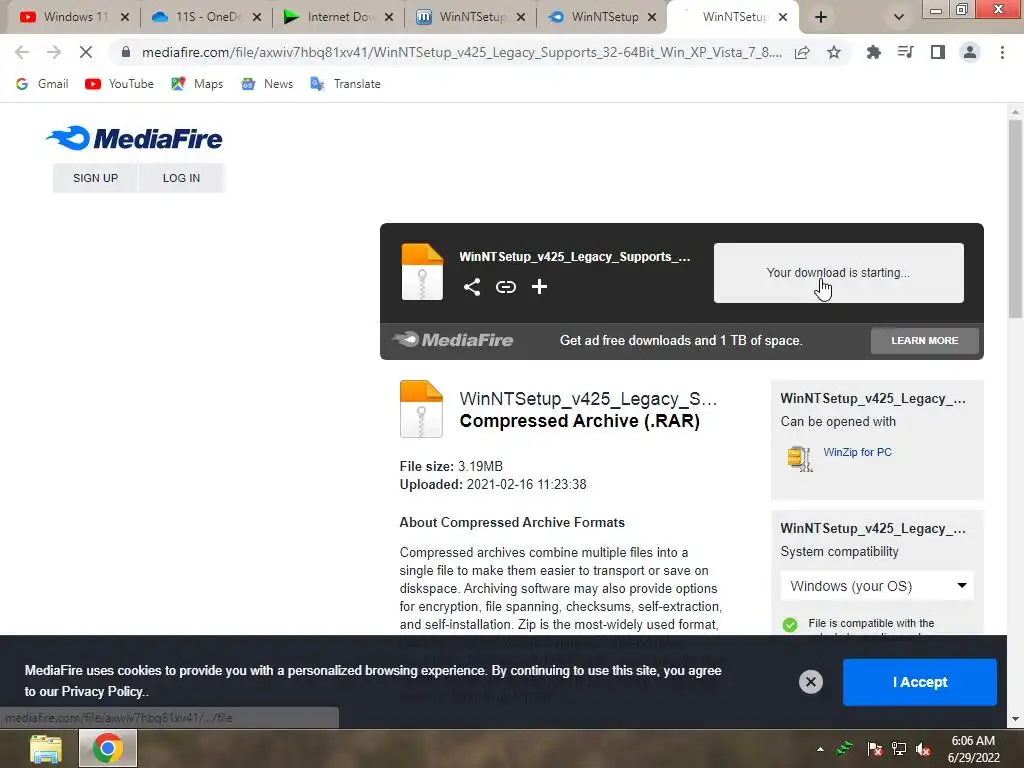Toggle the side panel icon
This screenshot has height=768, width=1024.
[x=938, y=52]
